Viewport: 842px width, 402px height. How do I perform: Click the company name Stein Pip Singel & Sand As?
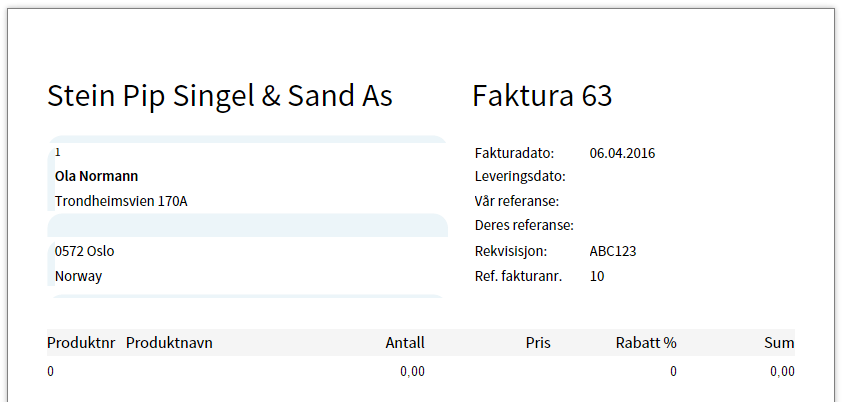coord(220,96)
